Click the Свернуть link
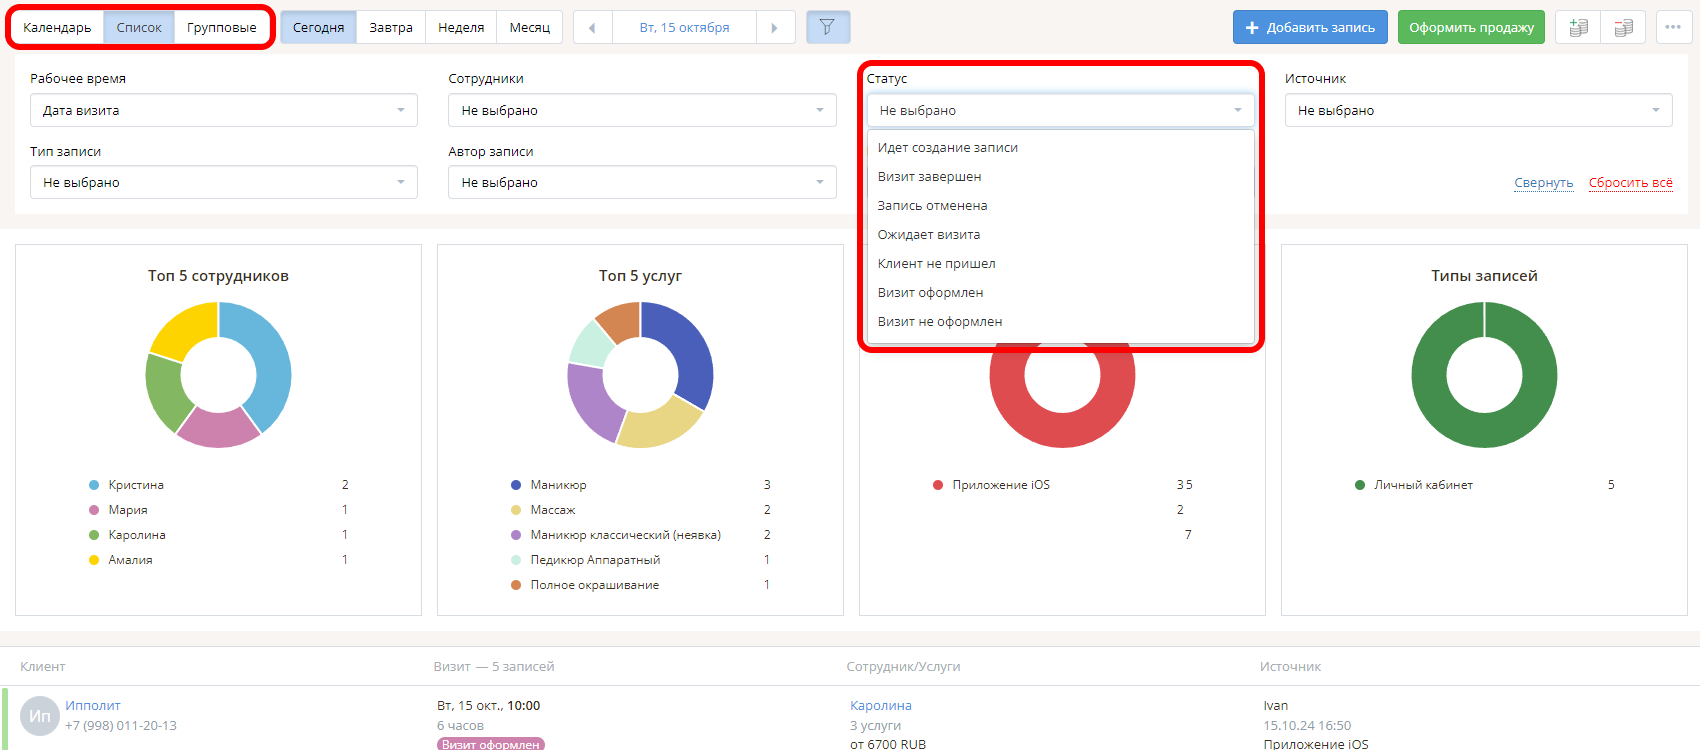The height and width of the screenshot is (750, 1700). [1543, 182]
